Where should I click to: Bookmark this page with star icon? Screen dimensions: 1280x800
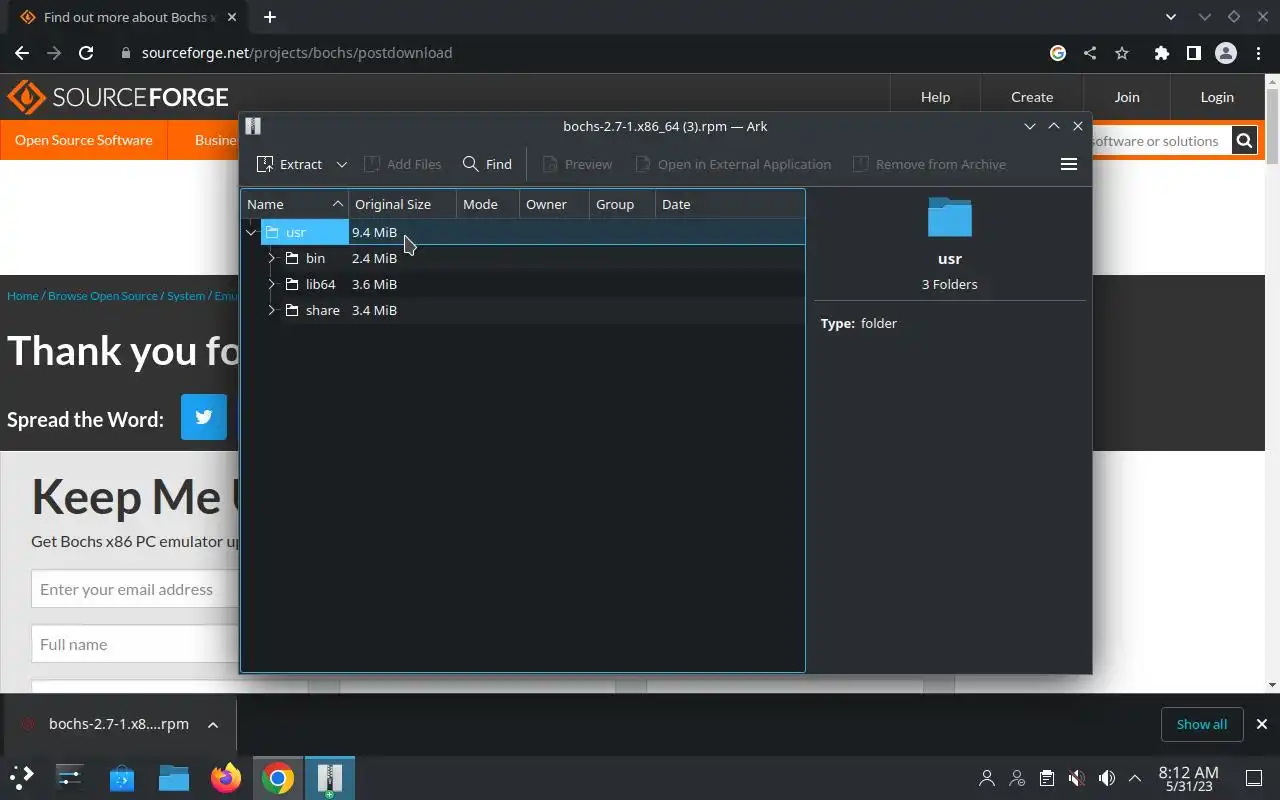[1122, 53]
